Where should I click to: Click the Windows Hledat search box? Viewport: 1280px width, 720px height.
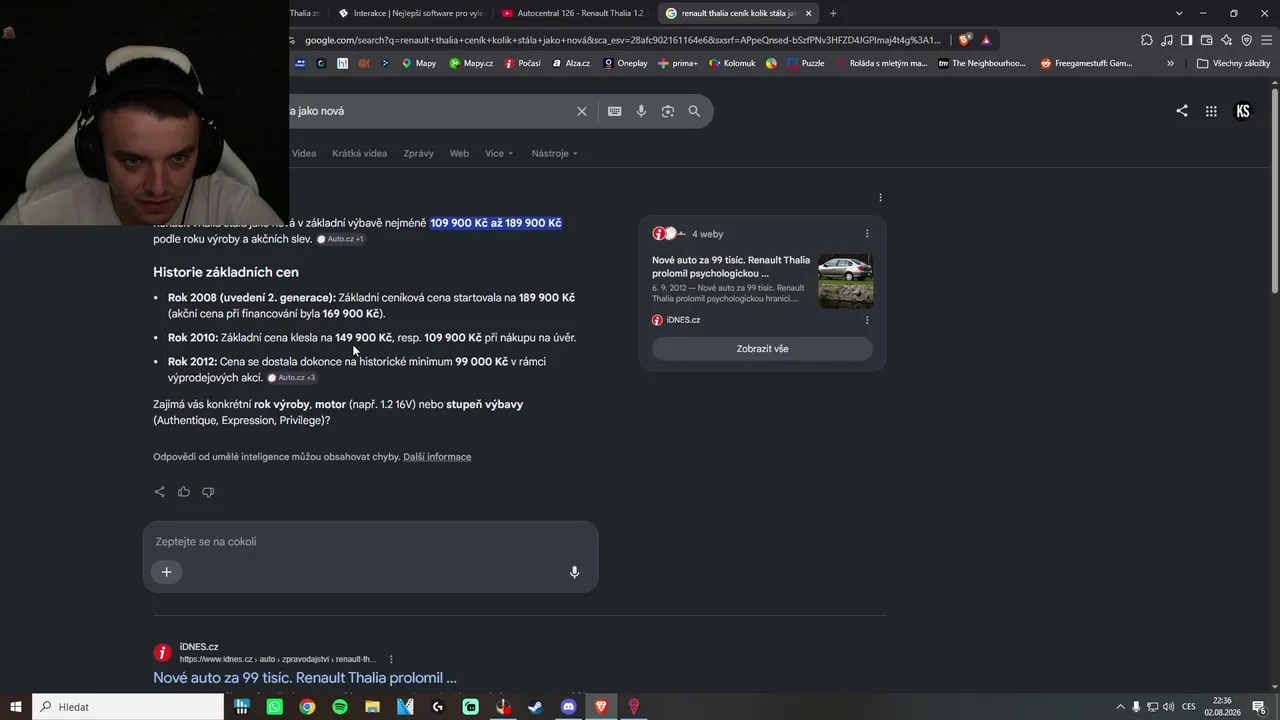128,707
